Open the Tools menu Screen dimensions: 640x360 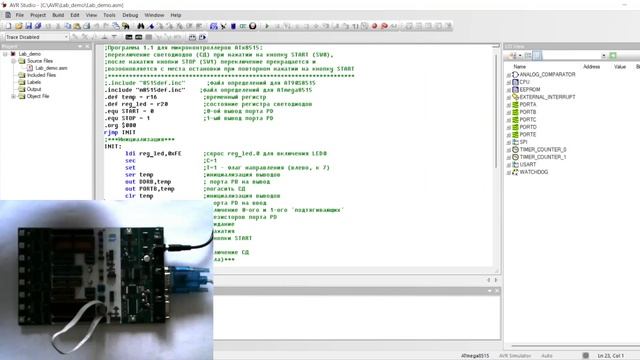[x=109, y=15]
